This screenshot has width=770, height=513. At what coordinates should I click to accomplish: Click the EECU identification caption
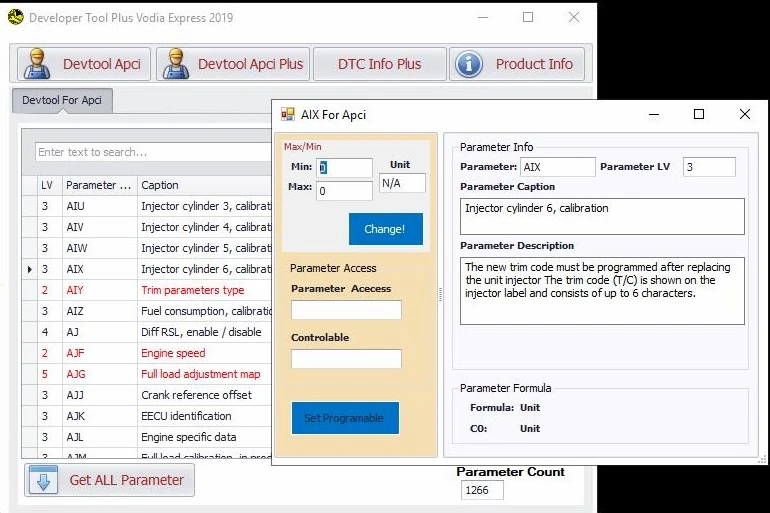click(186, 416)
